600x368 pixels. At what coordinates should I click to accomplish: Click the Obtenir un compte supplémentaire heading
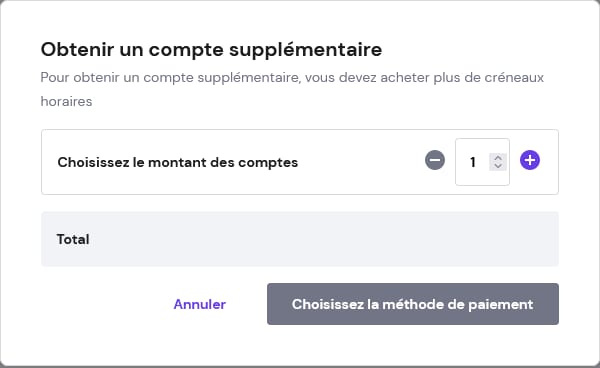[211, 50]
